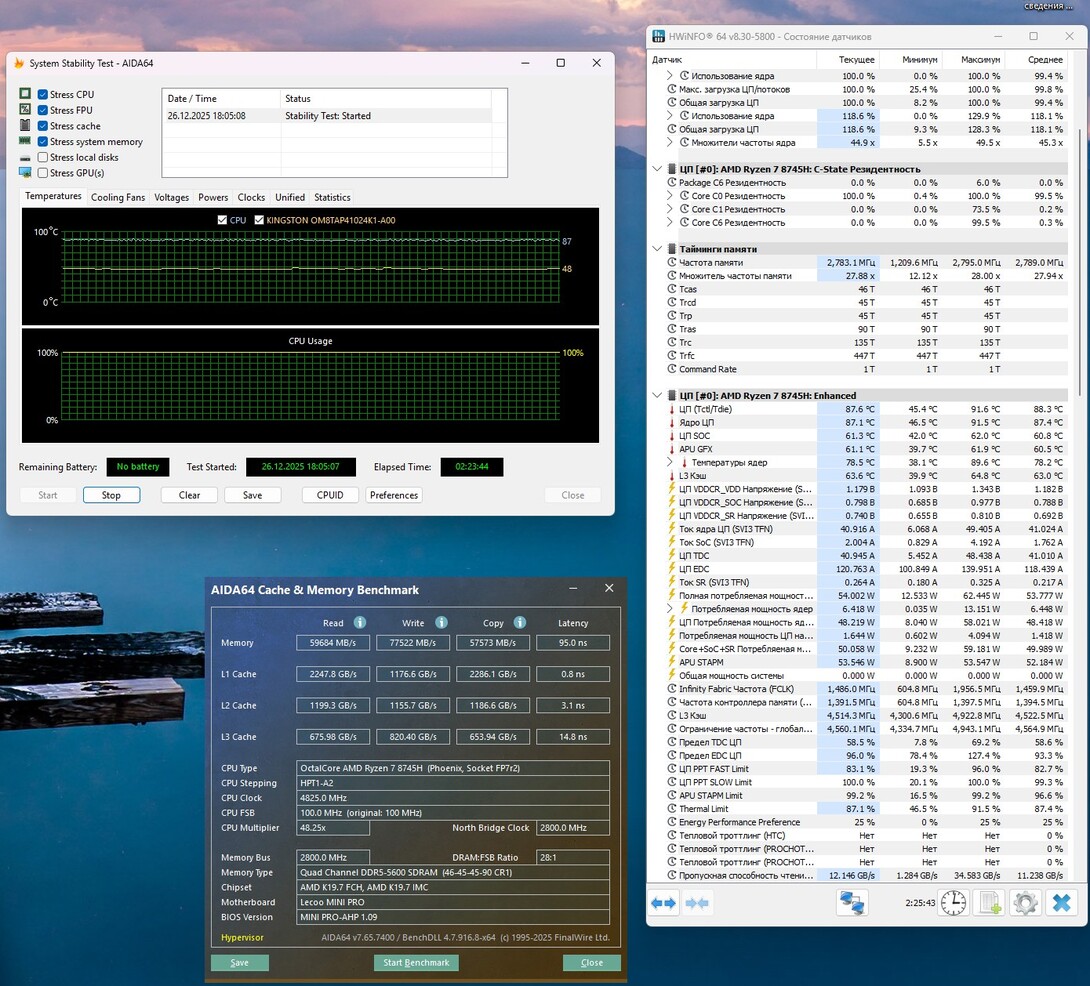Switch to the Cooling Fans tab
1090x986 pixels.
point(118,197)
